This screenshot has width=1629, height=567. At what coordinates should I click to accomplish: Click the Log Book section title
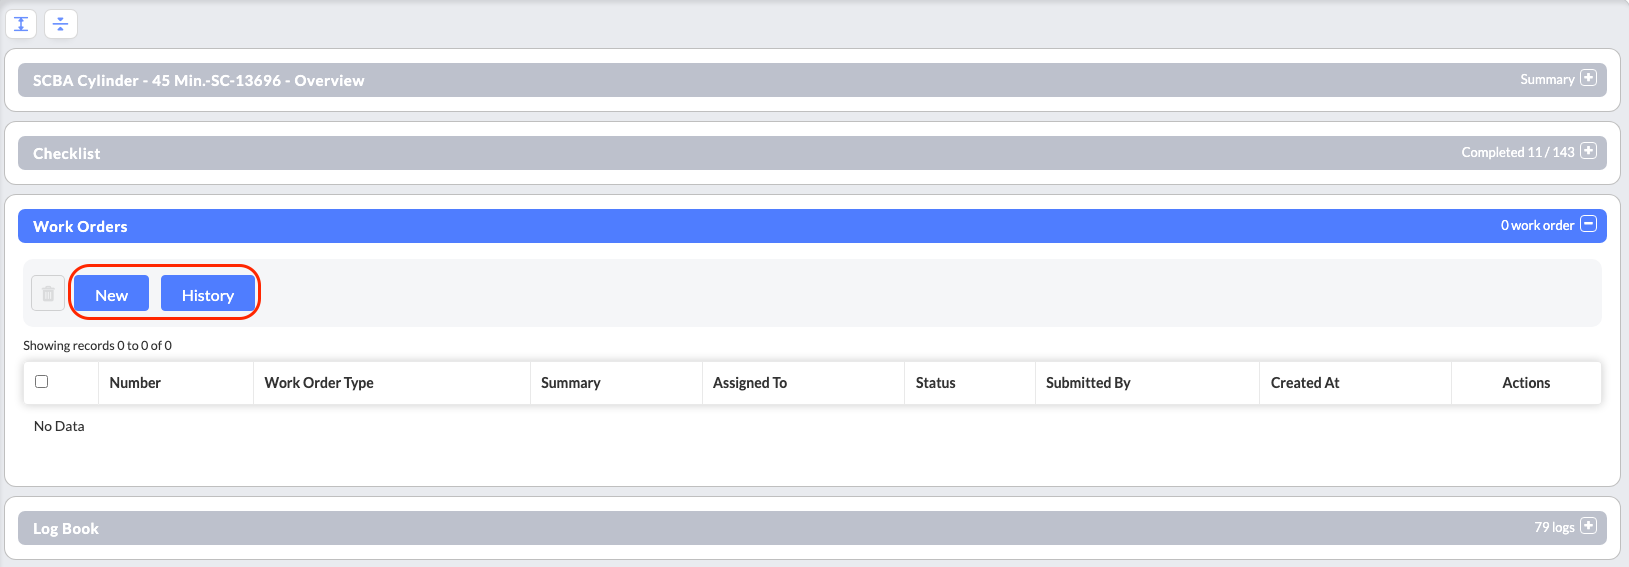click(66, 528)
